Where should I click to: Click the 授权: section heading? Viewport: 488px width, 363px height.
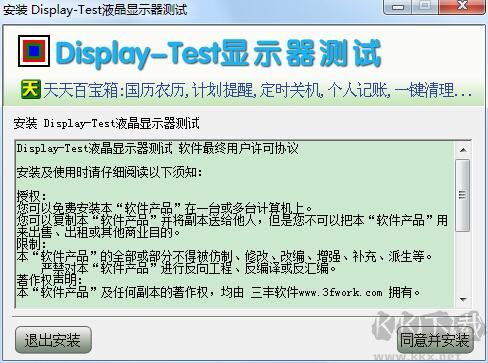click(32, 196)
